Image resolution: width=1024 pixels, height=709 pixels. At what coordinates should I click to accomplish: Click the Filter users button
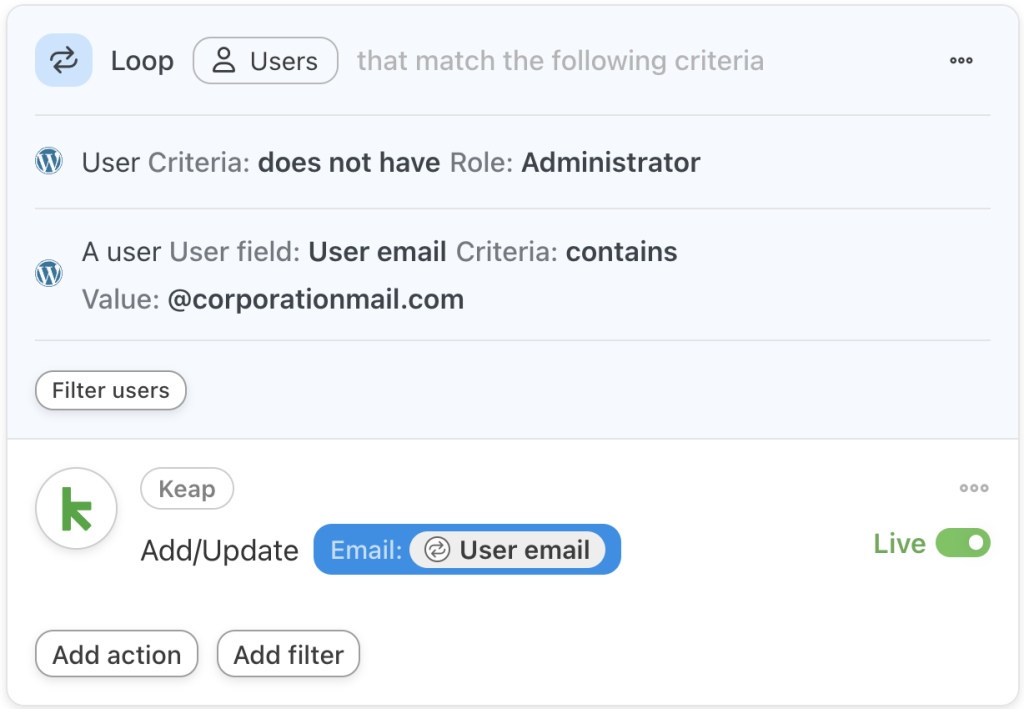pos(110,390)
